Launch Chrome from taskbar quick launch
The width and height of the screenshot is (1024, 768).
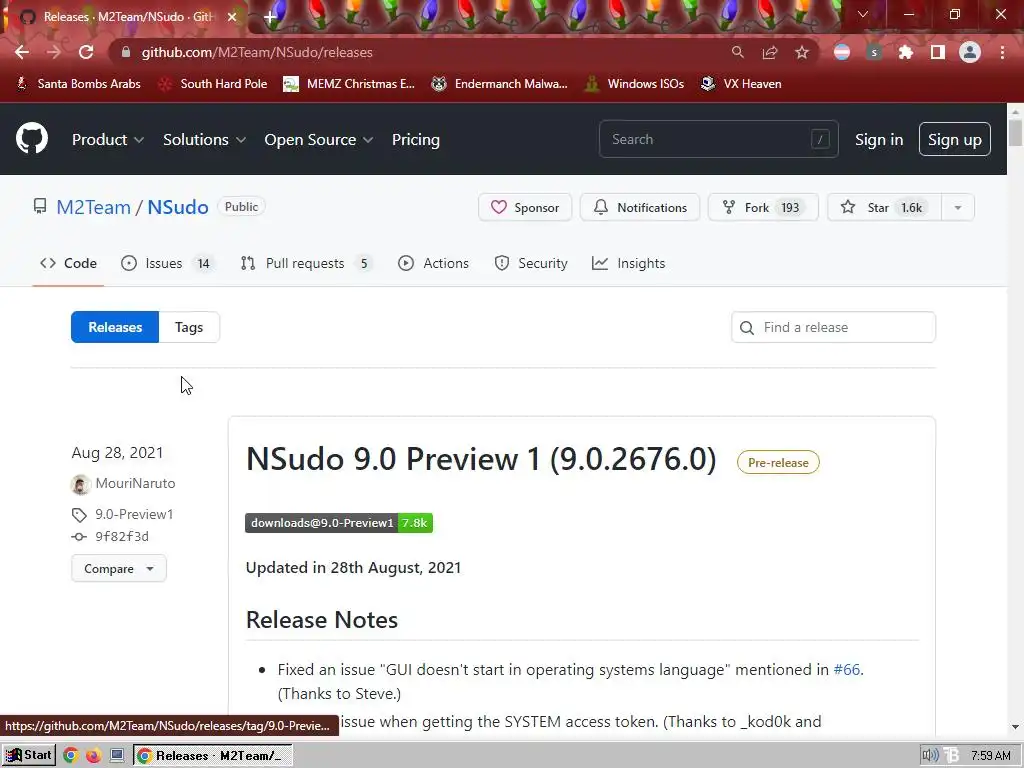(71, 756)
